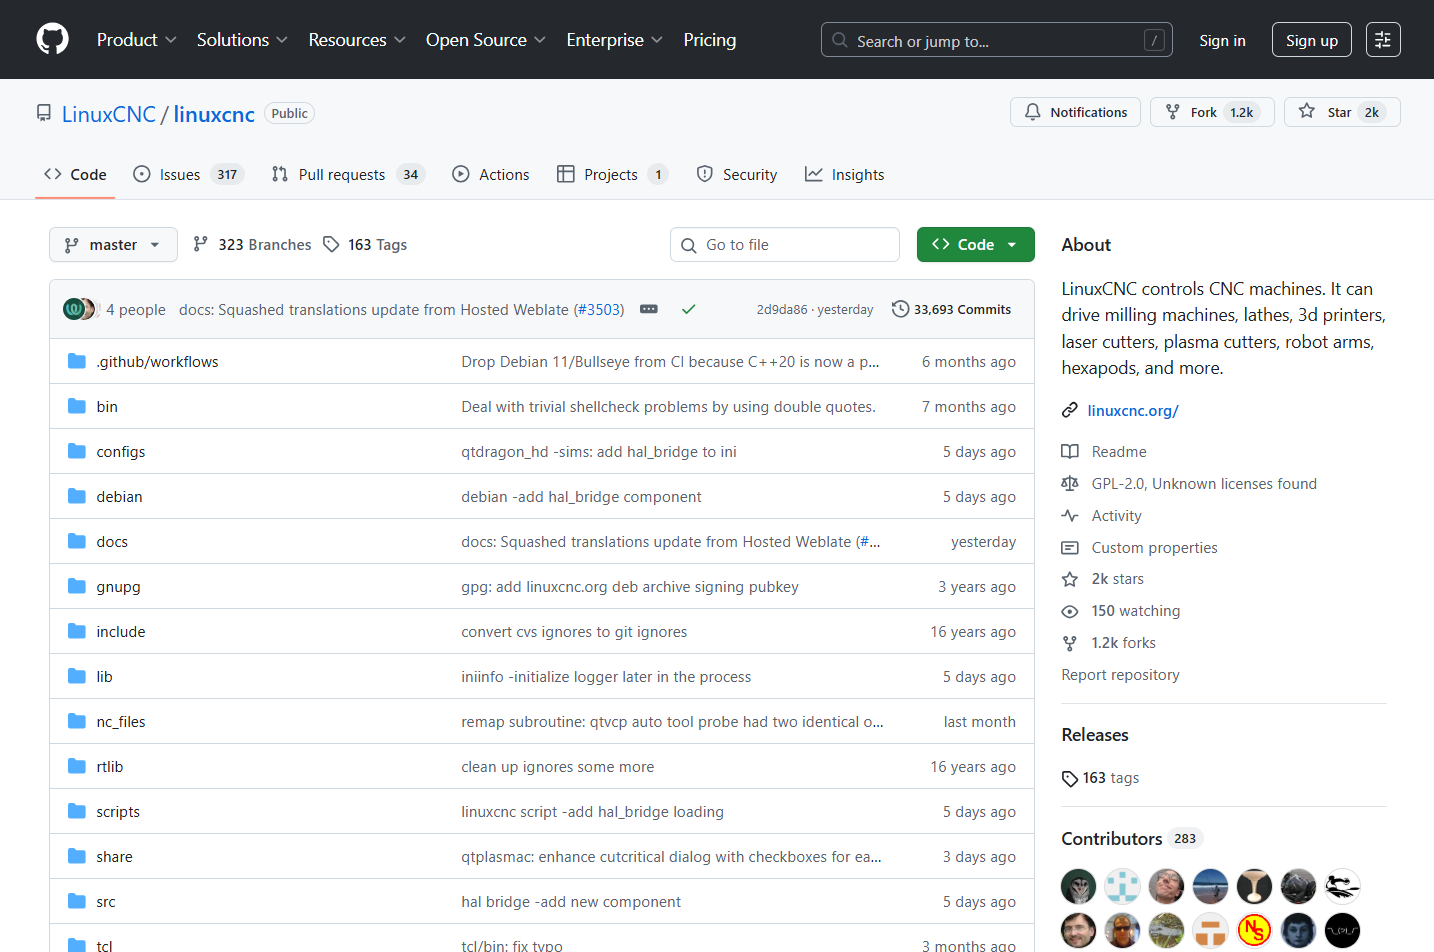The image size is (1434, 952).
Task: View the 323 Branches list
Action: pyautogui.click(x=252, y=245)
